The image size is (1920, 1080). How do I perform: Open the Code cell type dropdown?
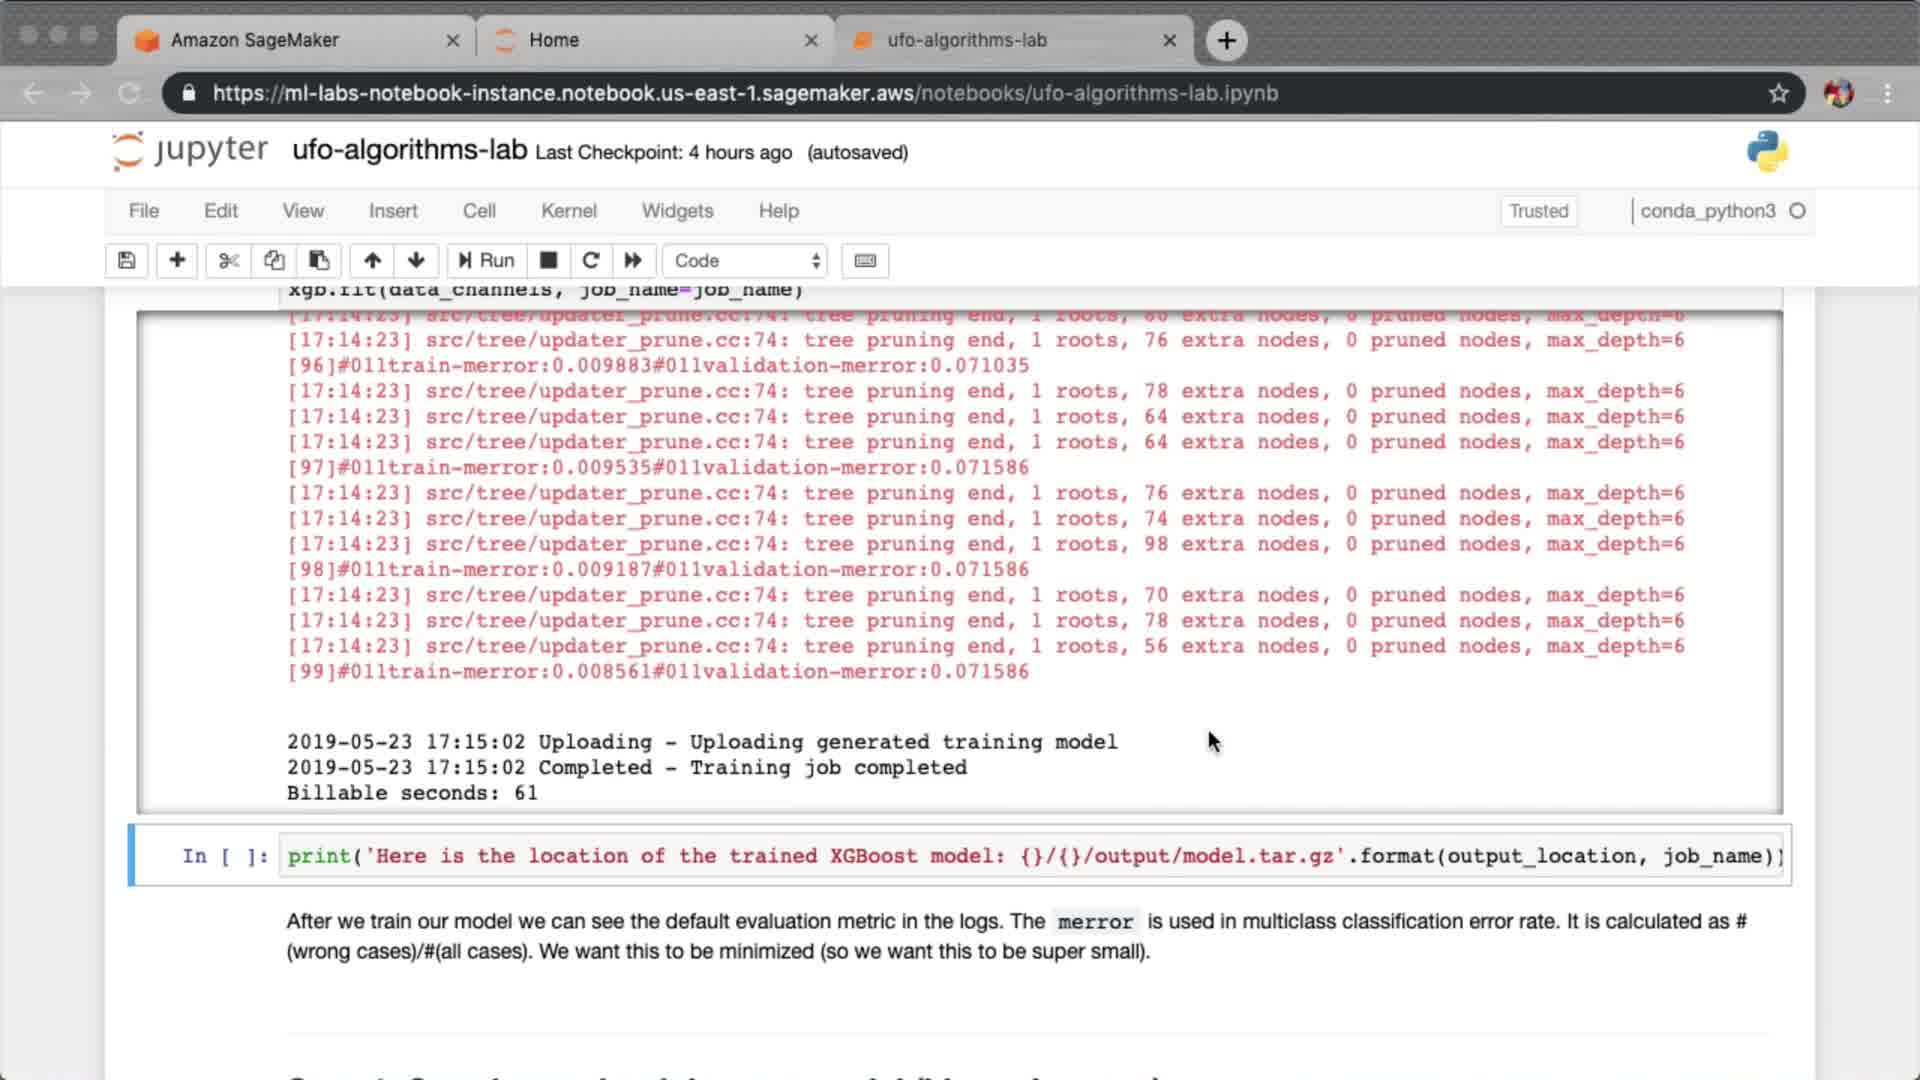coord(746,260)
